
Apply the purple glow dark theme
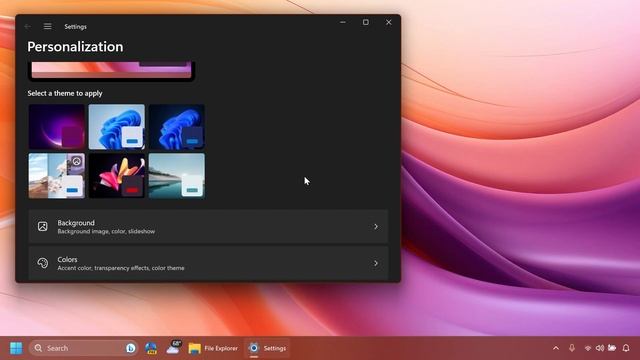57,127
